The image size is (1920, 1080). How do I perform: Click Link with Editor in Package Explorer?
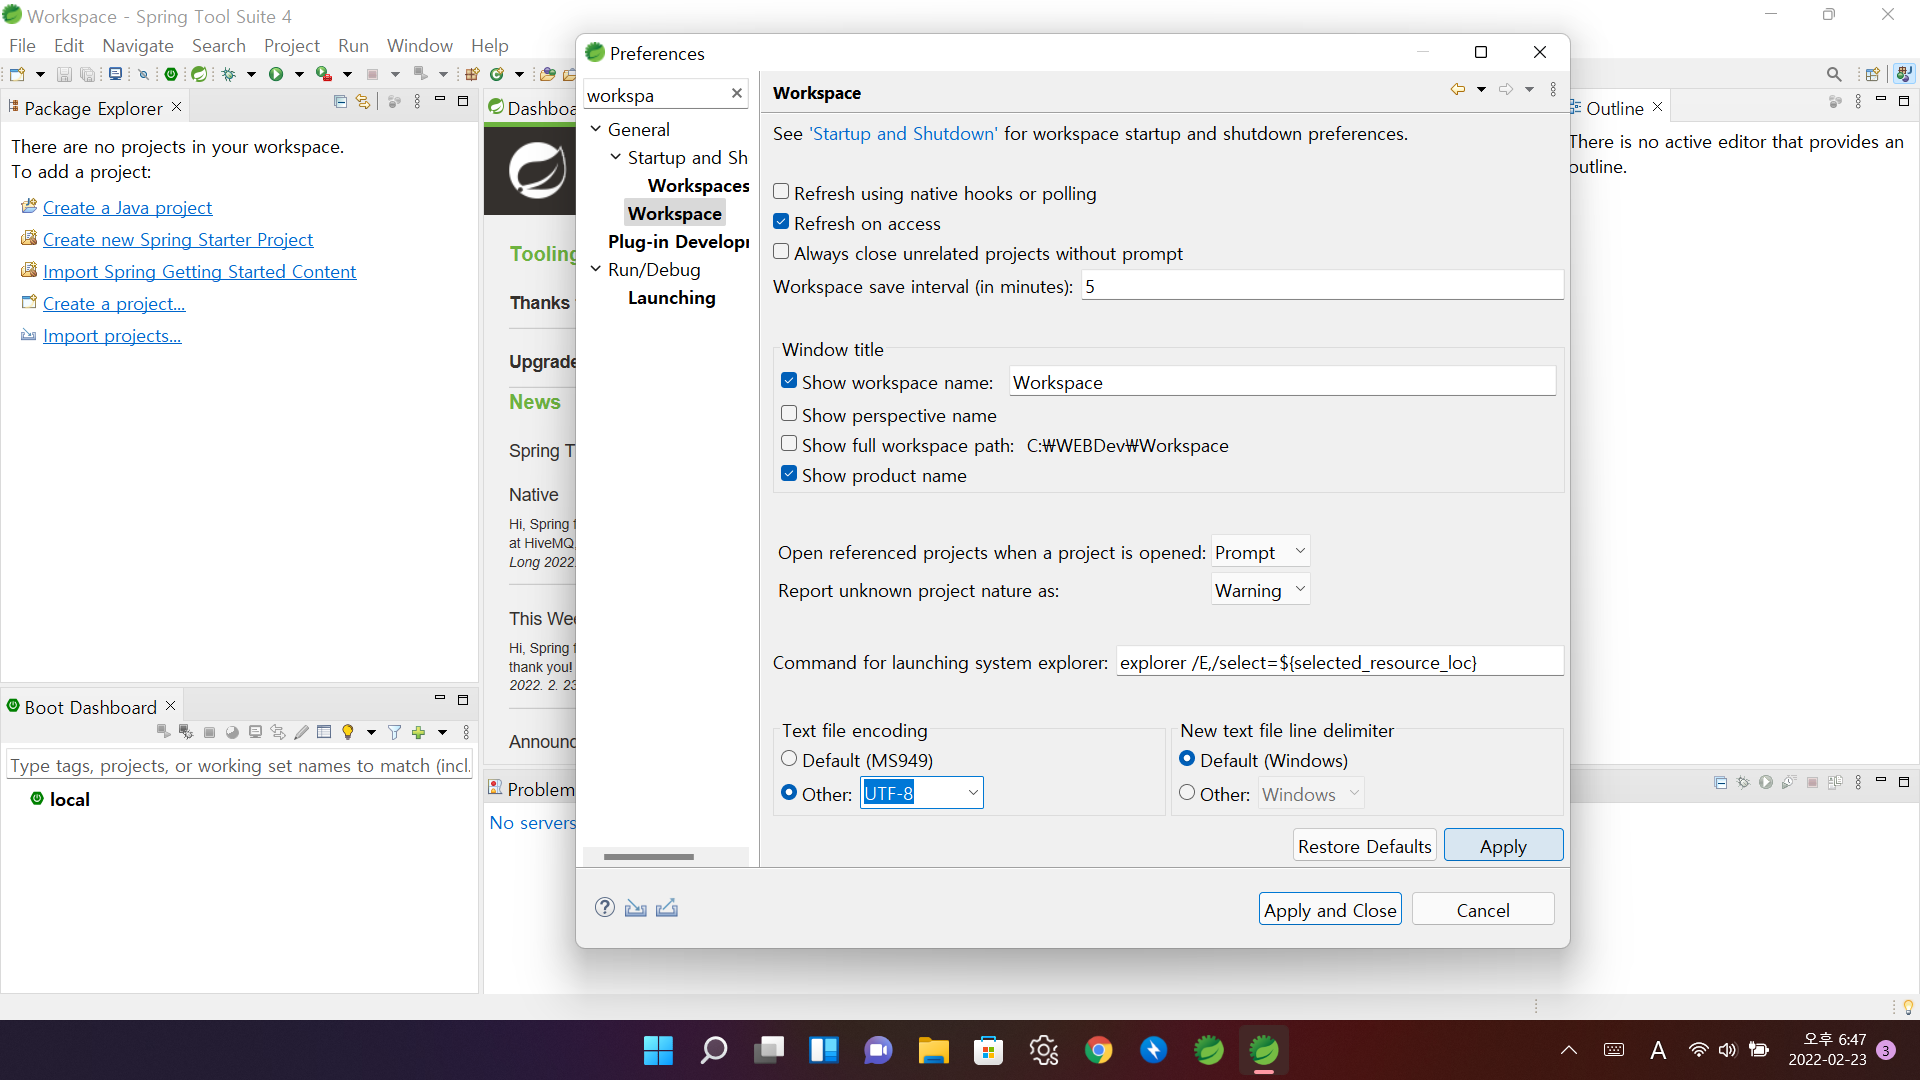[363, 102]
